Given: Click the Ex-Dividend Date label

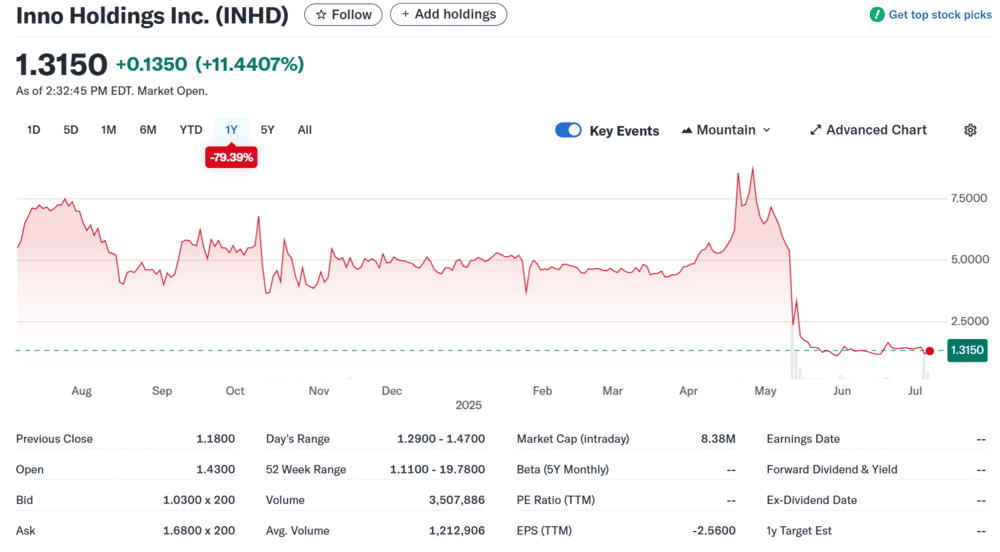Looking at the screenshot, I should coord(811,500).
